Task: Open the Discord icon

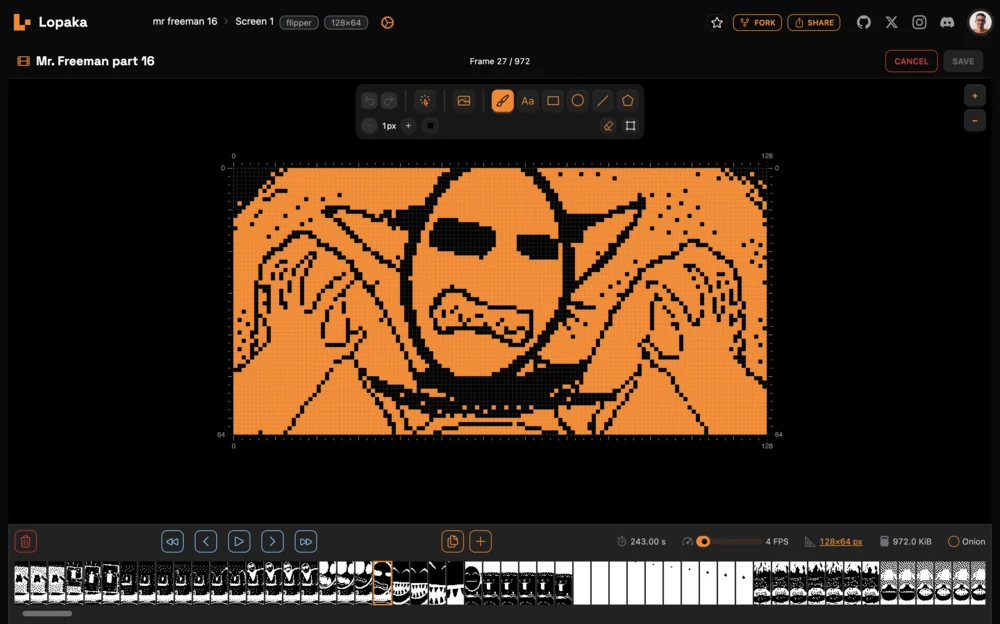Action: point(947,22)
